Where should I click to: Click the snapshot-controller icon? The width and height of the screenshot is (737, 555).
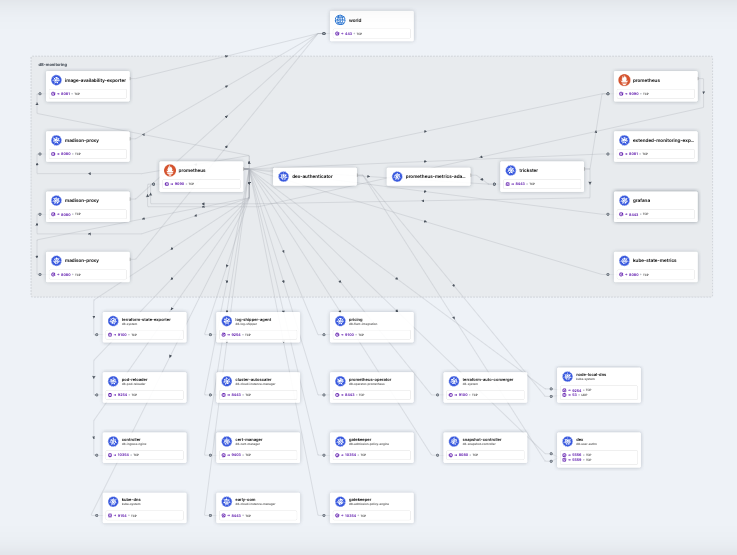[x=454, y=441]
